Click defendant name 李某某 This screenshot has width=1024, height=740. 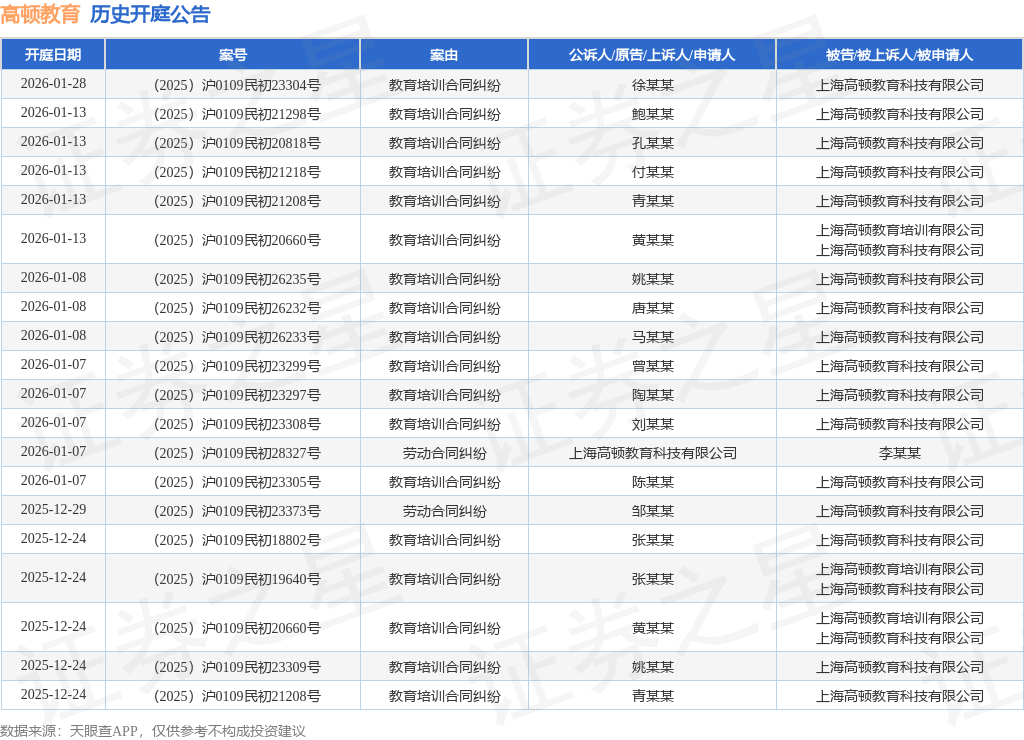(899, 453)
